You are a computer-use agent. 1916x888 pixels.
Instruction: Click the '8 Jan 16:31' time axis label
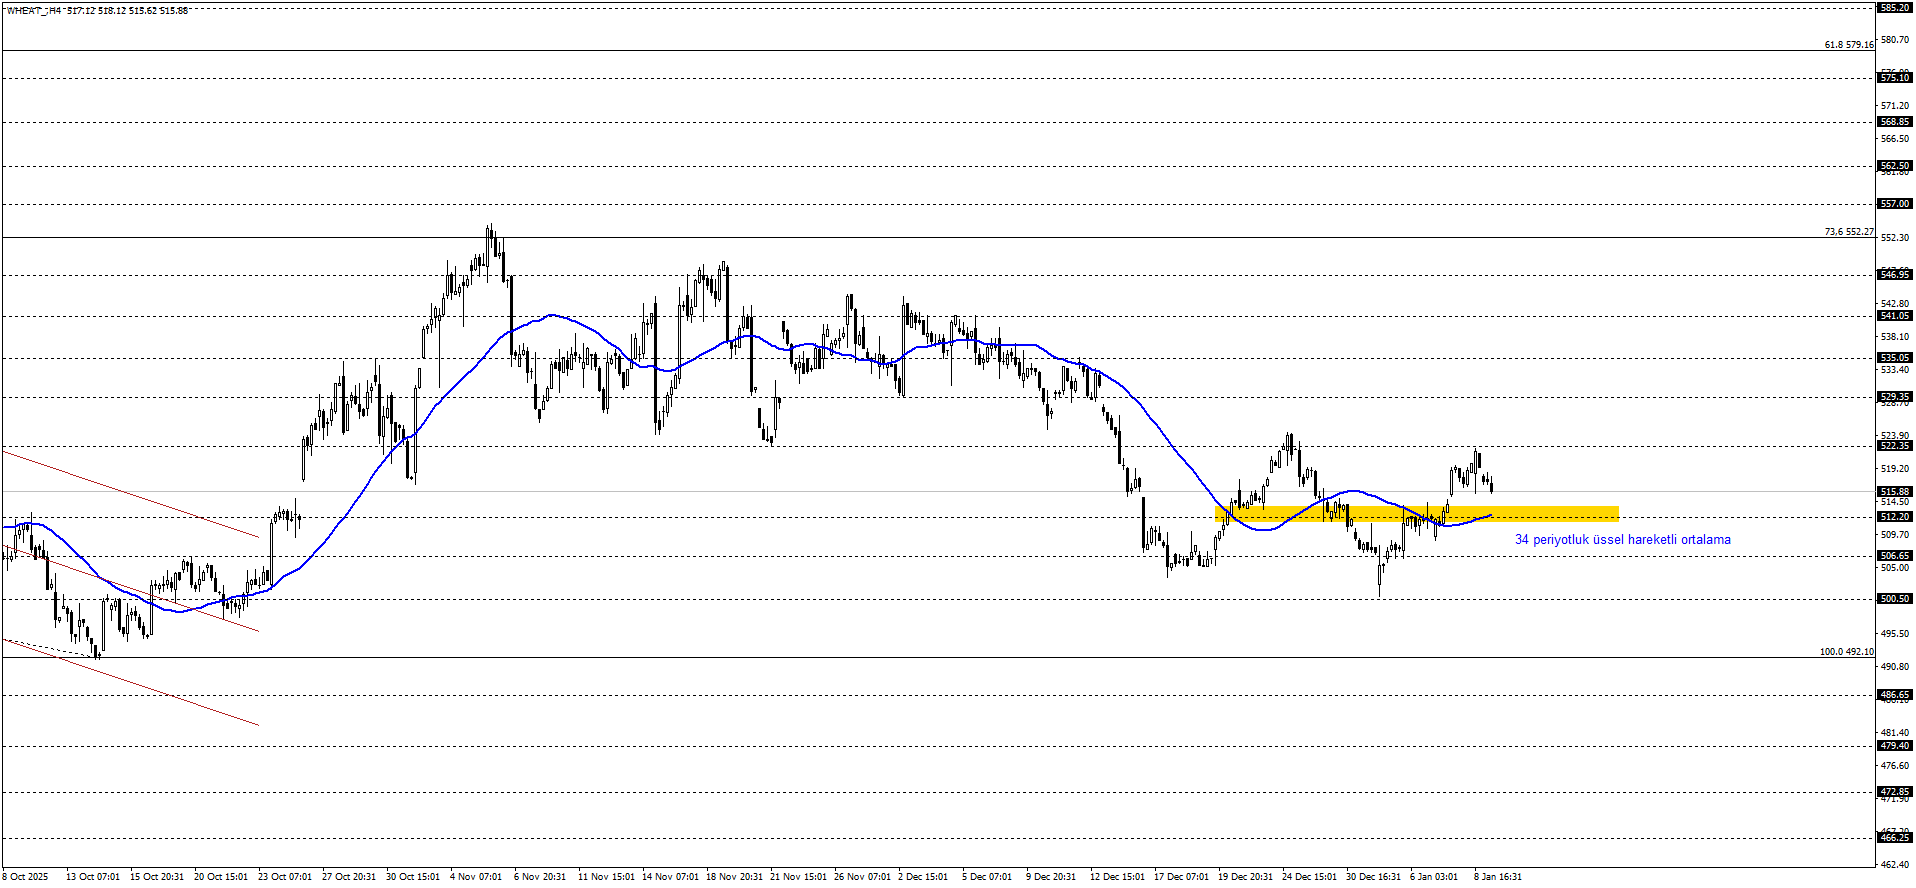[x=1498, y=877]
